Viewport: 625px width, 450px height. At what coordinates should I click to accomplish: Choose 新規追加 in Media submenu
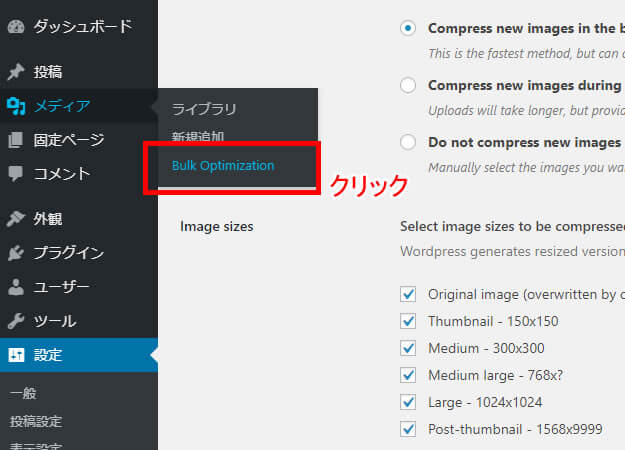click(x=198, y=136)
